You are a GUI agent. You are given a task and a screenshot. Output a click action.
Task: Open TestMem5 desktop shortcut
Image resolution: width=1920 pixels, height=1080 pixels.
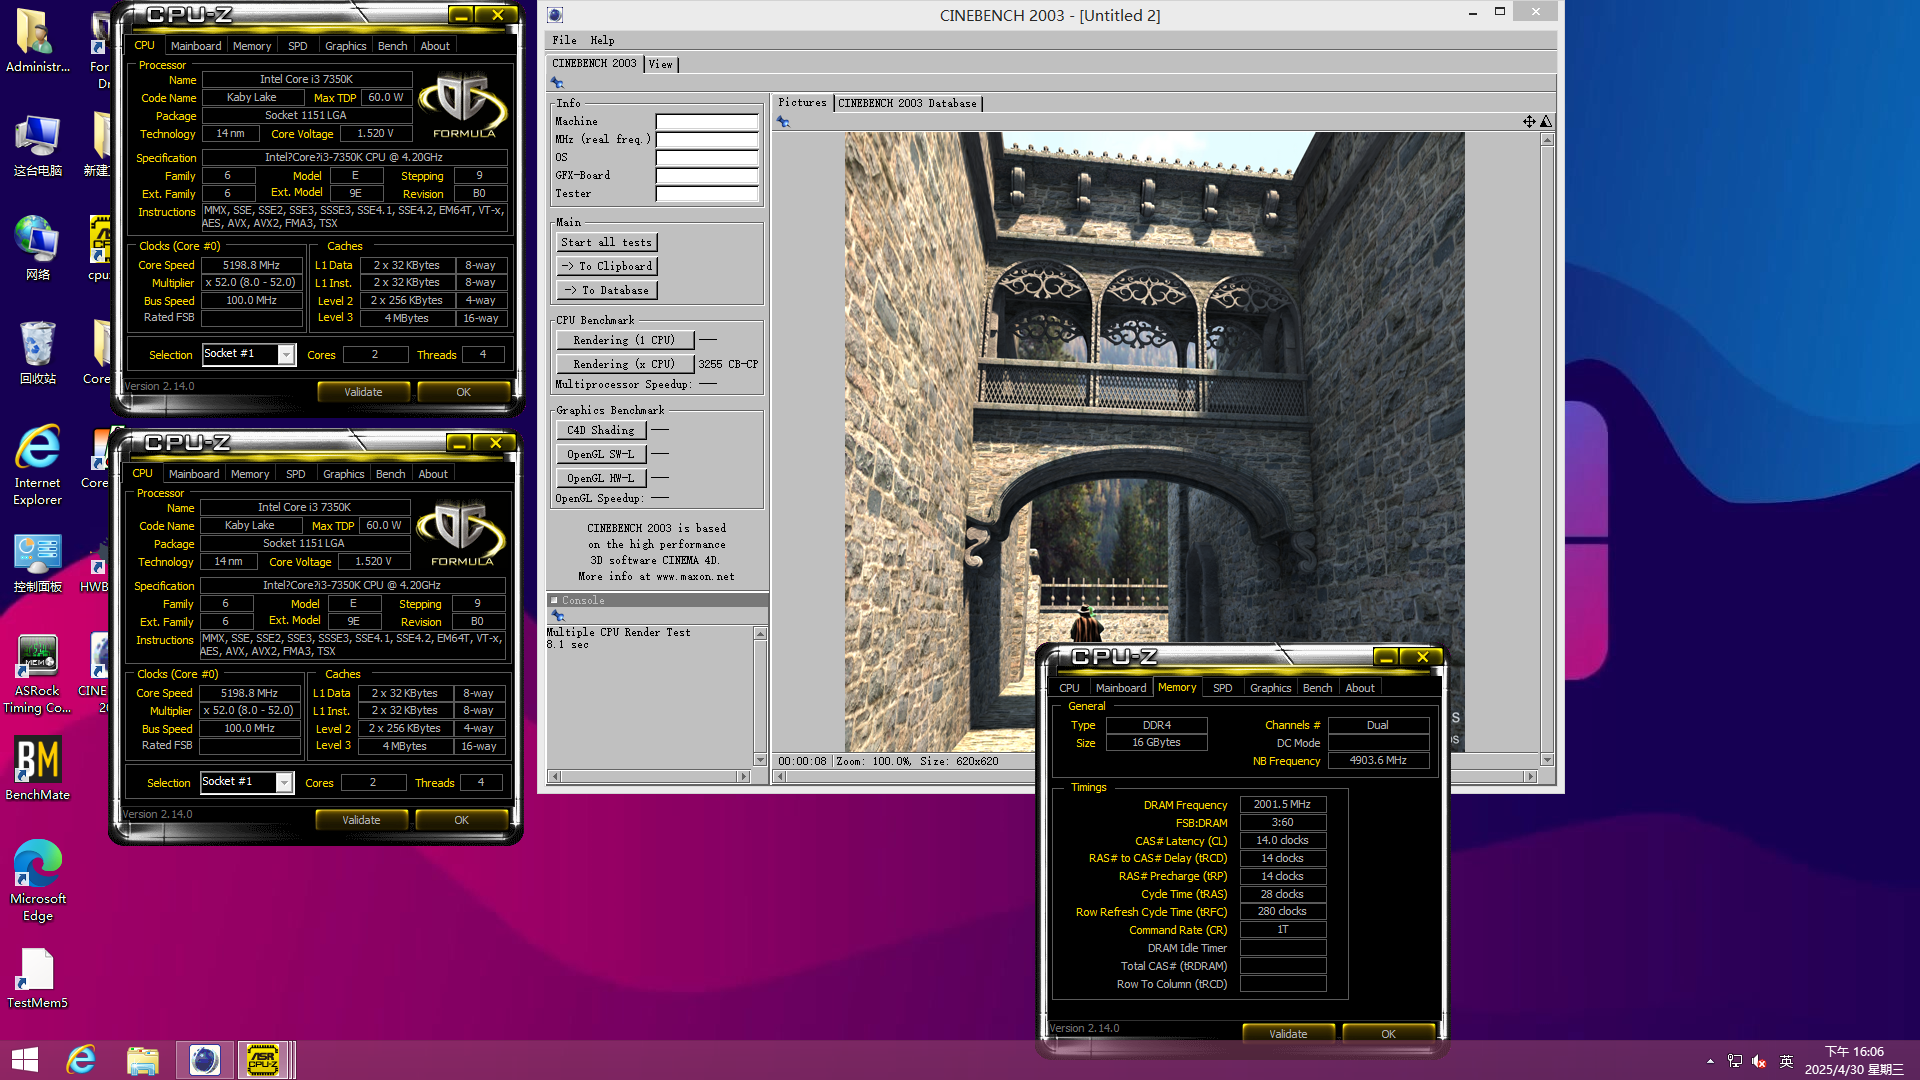click(x=37, y=977)
